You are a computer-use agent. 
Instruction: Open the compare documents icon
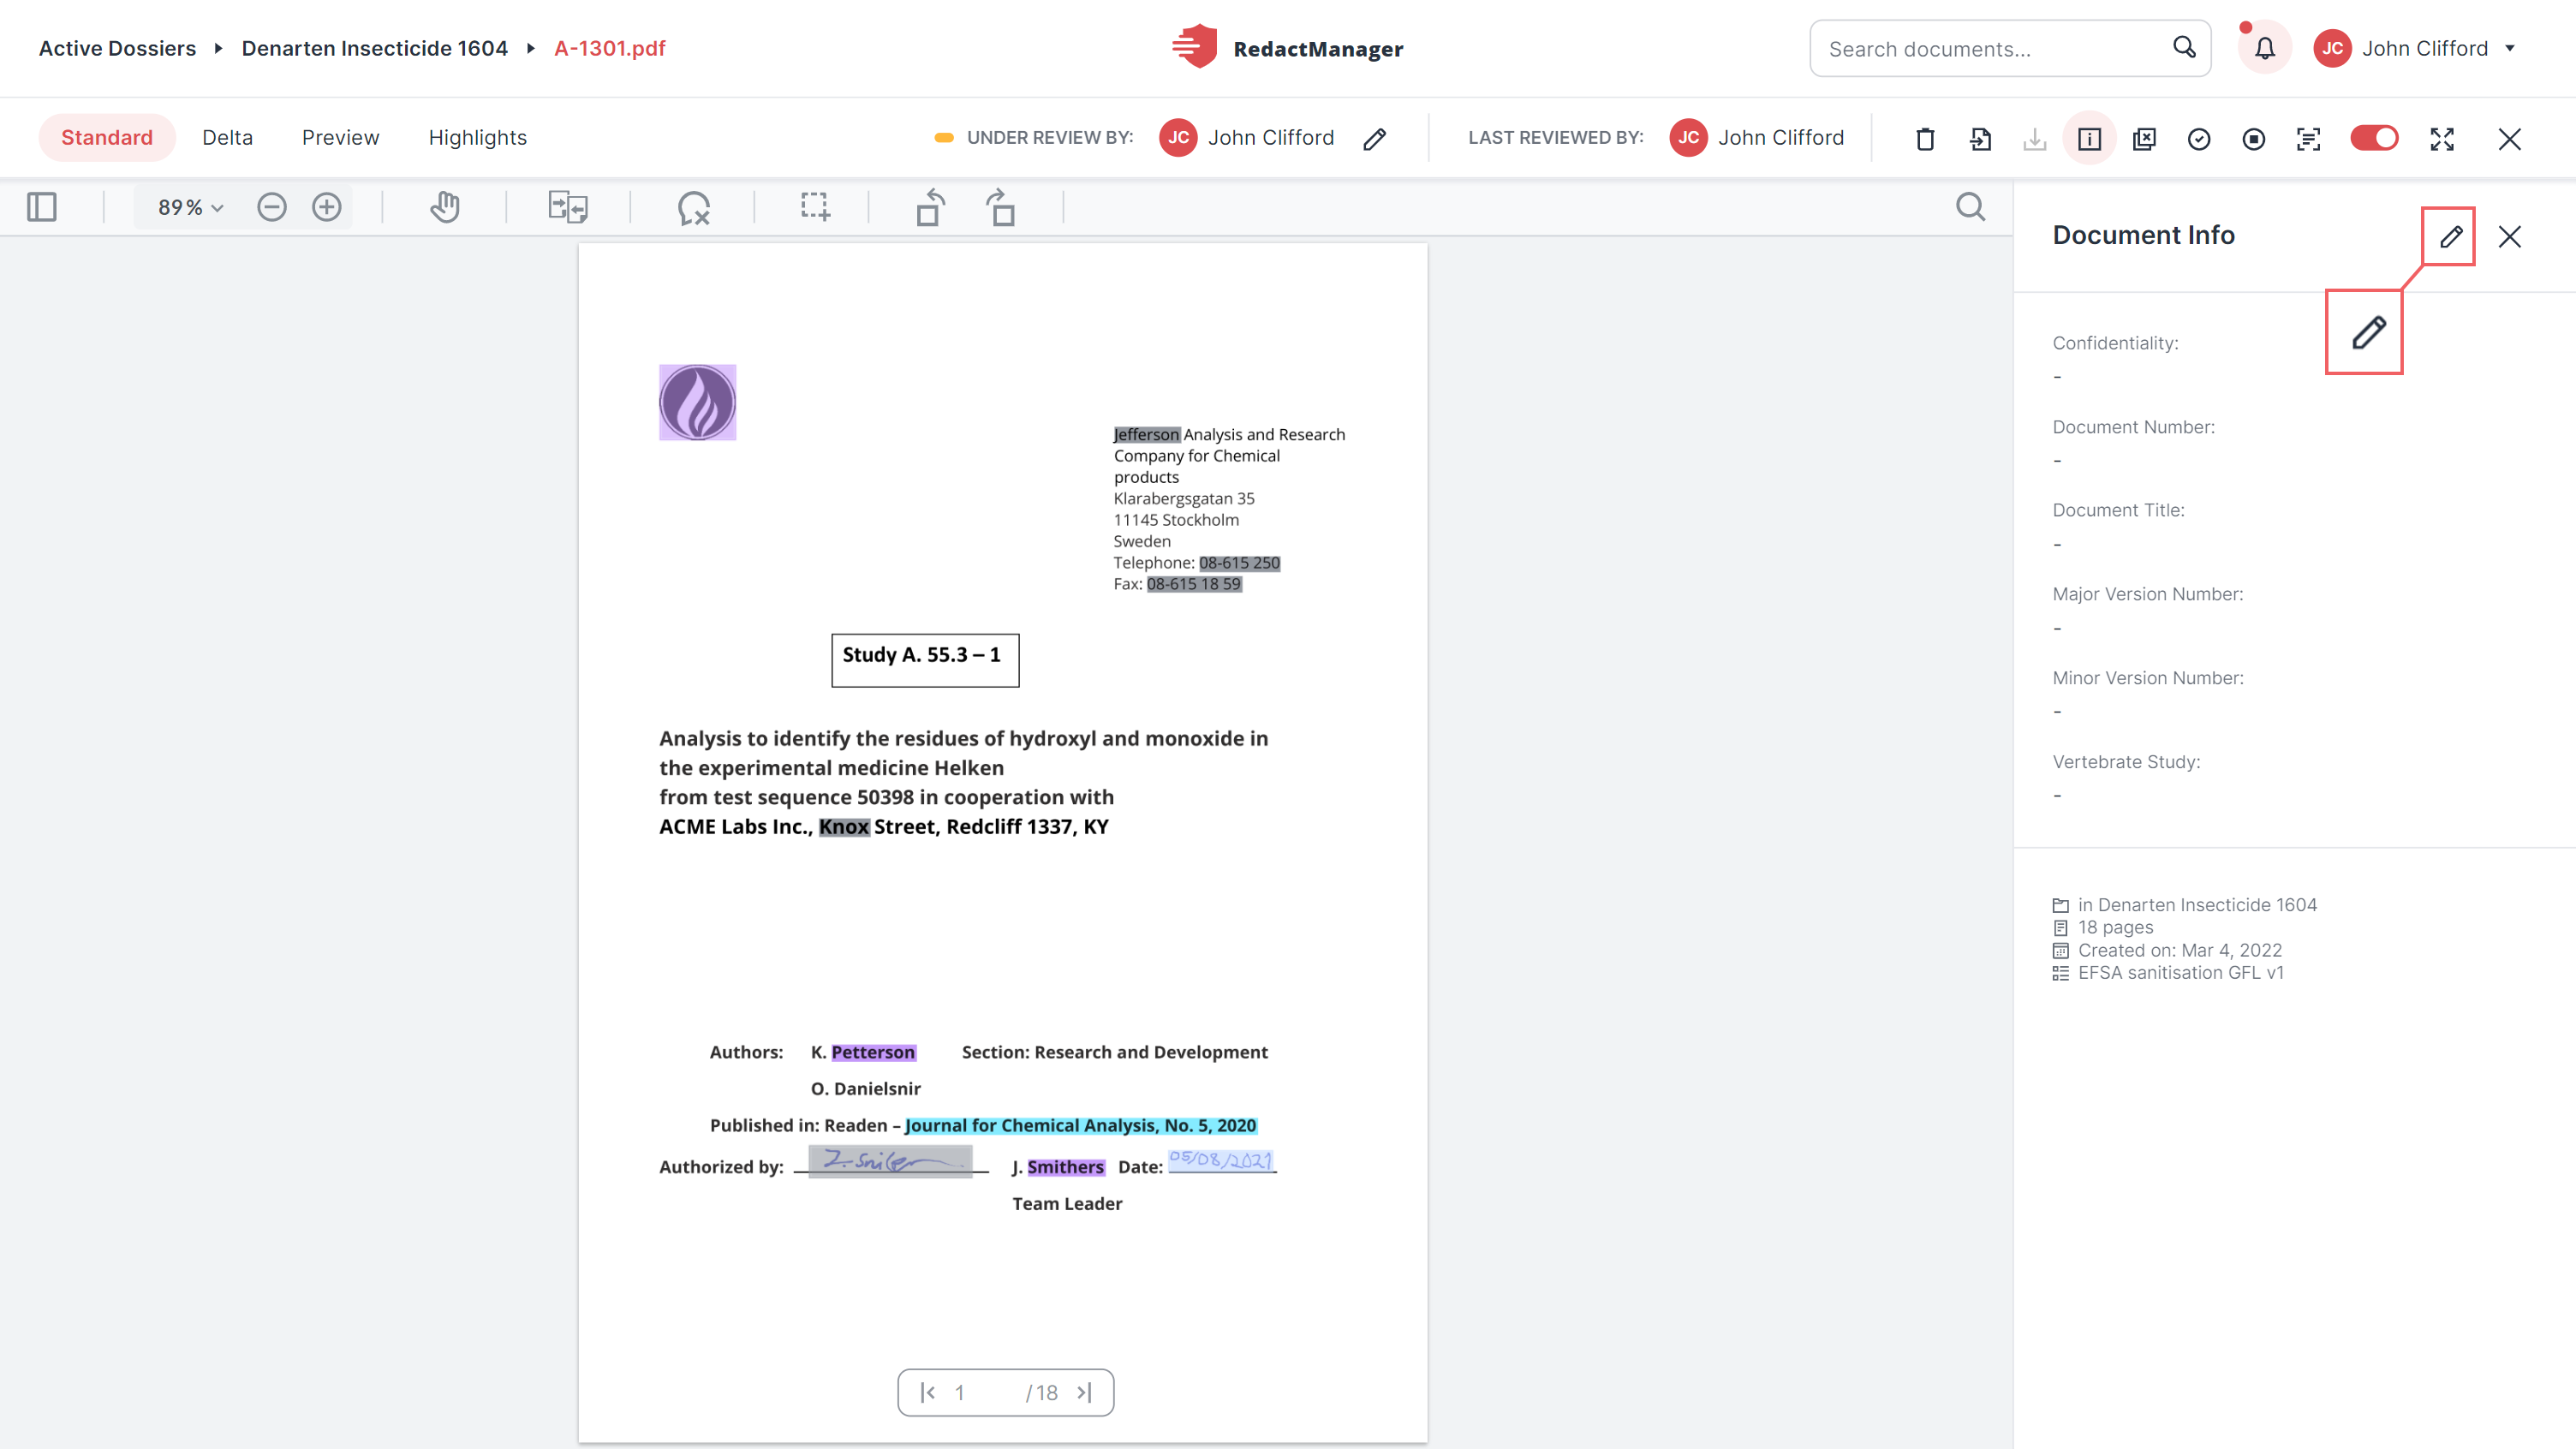(x=568, y=207)
